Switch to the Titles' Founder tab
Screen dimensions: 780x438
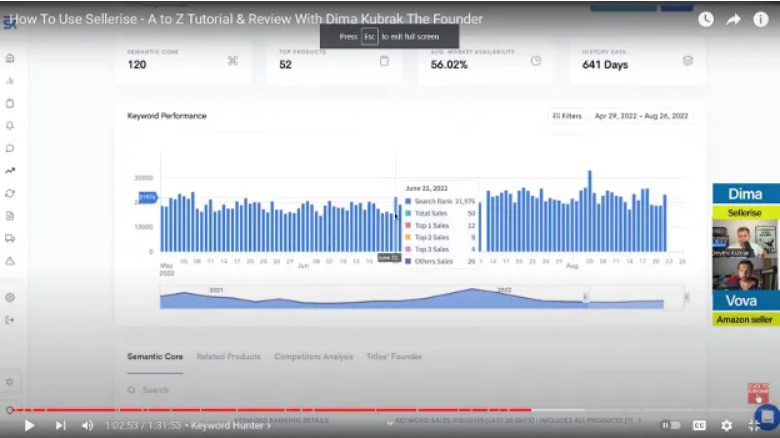click(x=394, y=356)
